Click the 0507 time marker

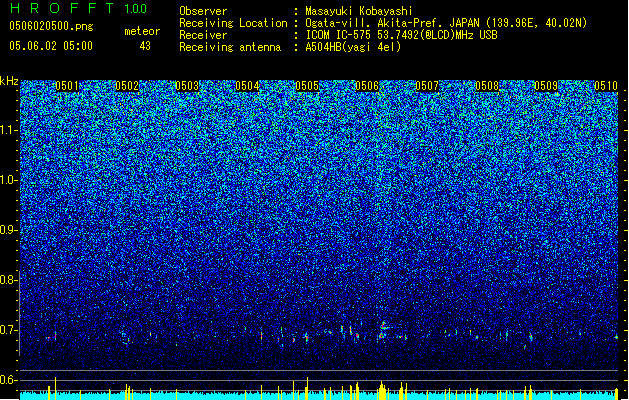427,86
